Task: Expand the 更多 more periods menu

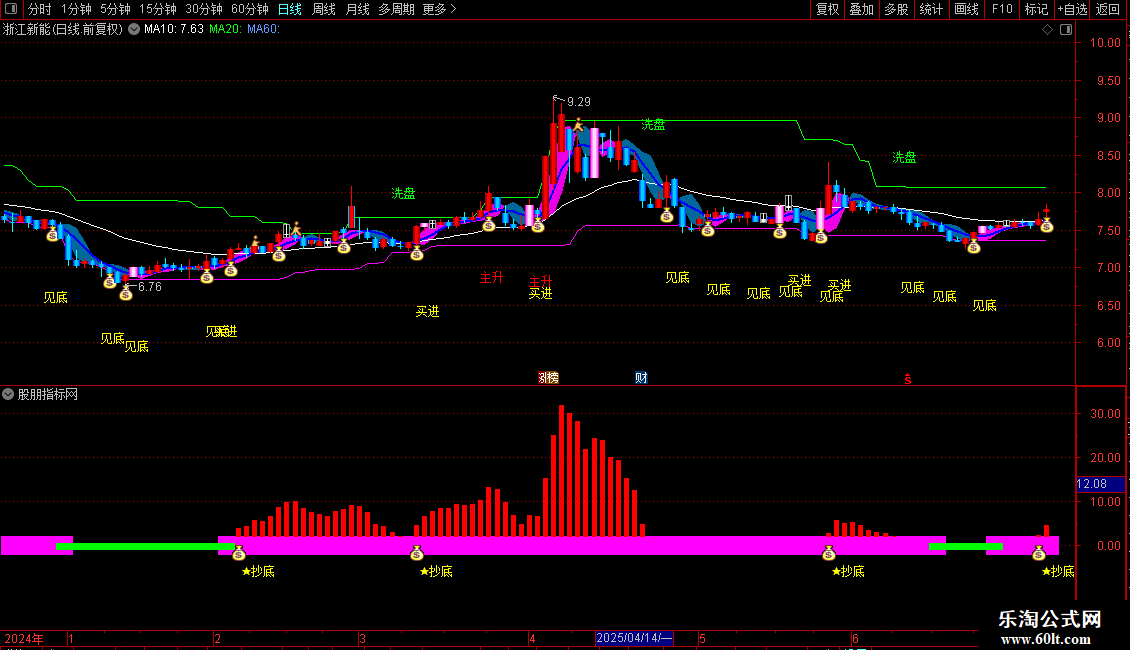Action: (439, 9)
